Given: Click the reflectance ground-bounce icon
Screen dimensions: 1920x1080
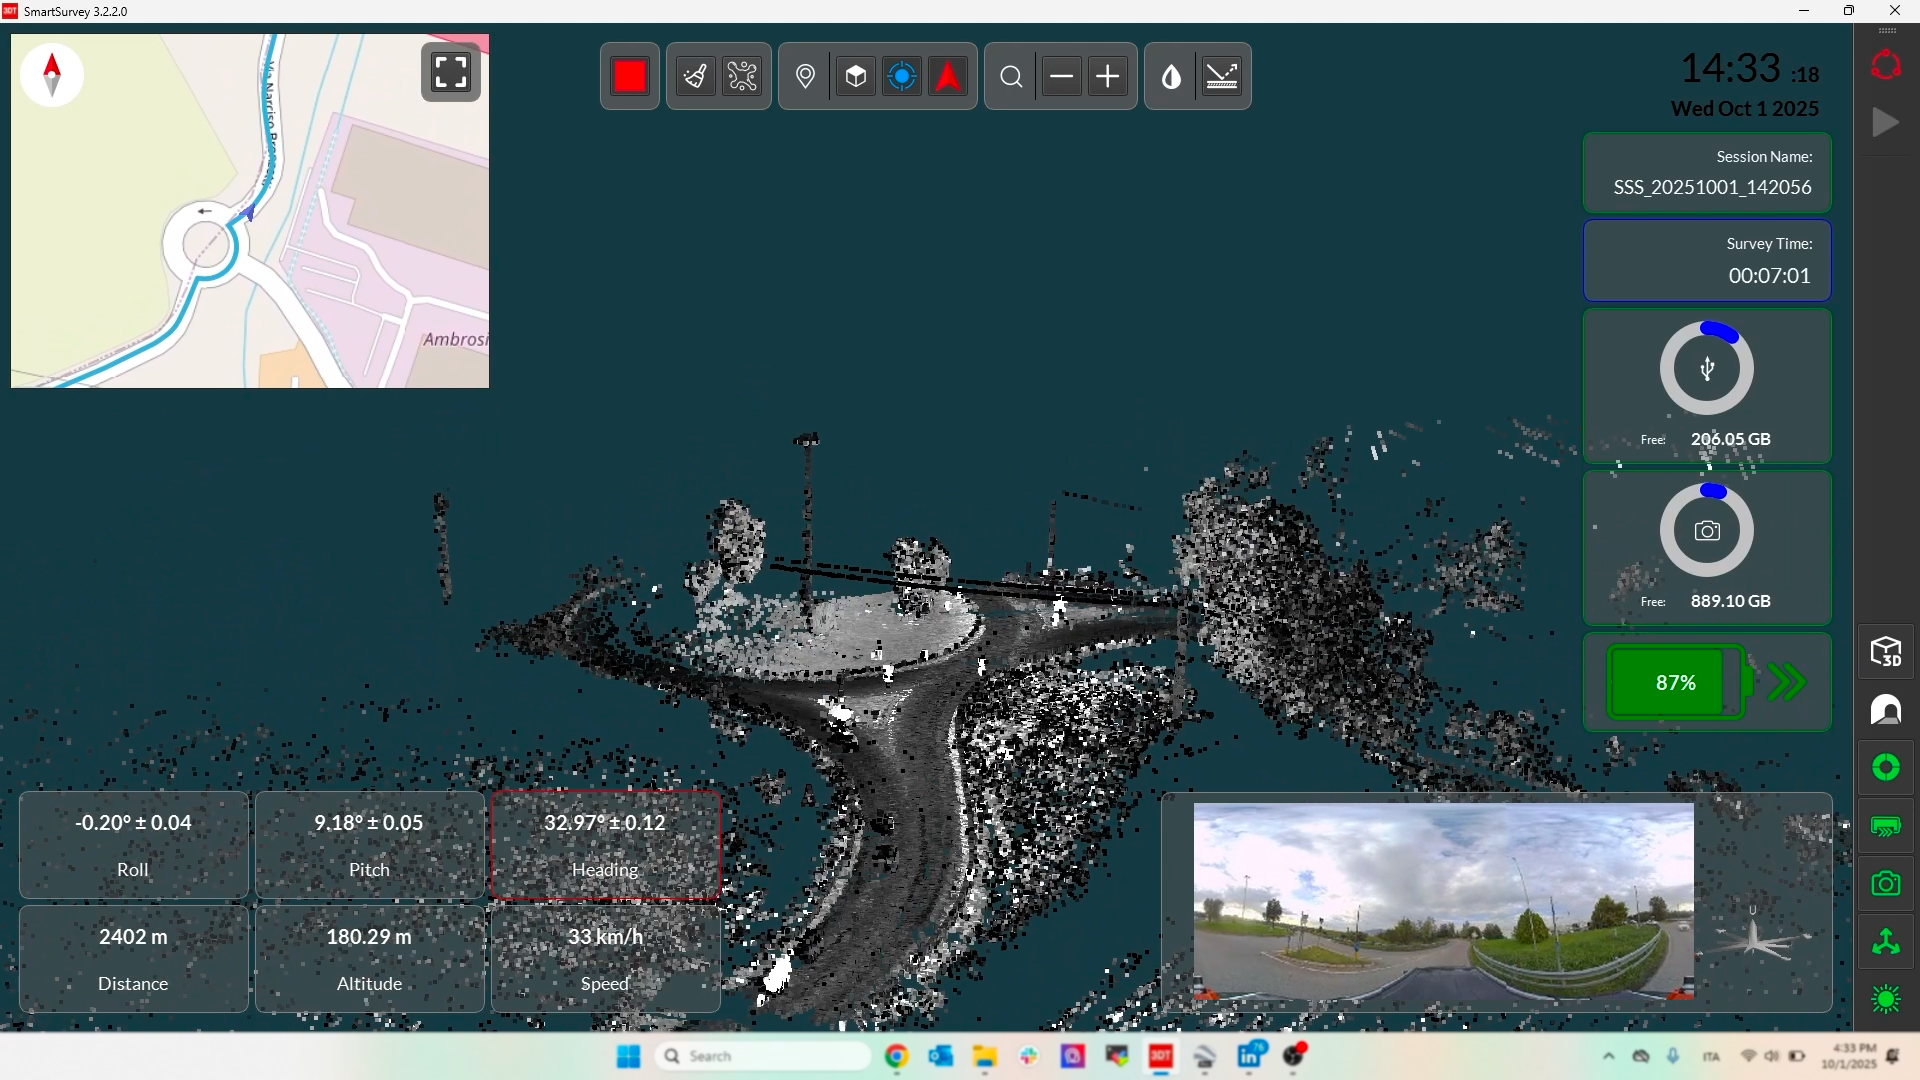Looking at the screenshot, I should [x=1222, y=76].
